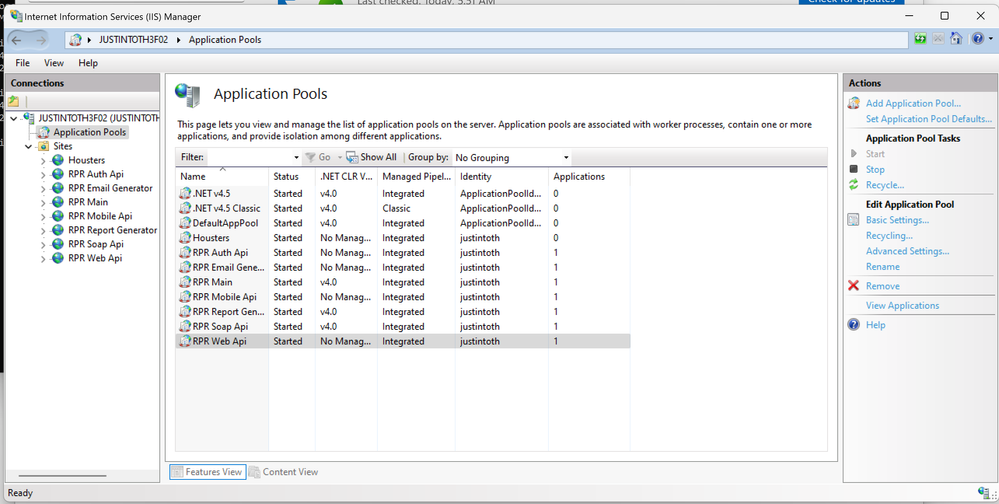
Task: Click Add Application Pool link
Action: click(913, 103)
